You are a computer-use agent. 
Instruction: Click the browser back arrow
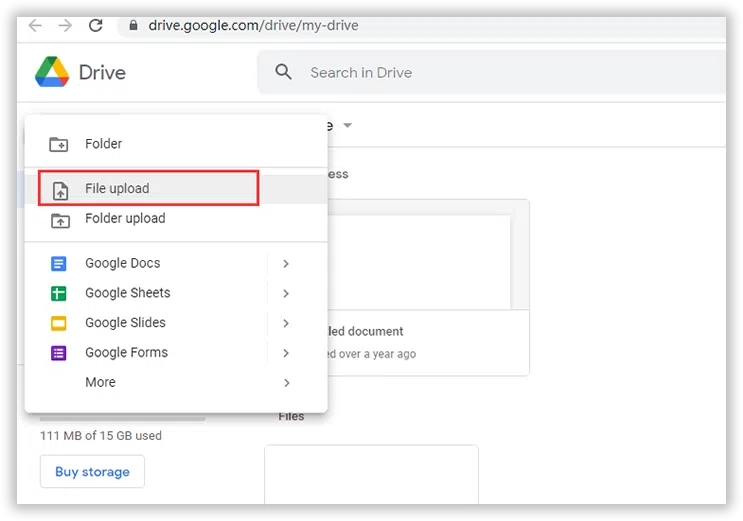[35, 26]
